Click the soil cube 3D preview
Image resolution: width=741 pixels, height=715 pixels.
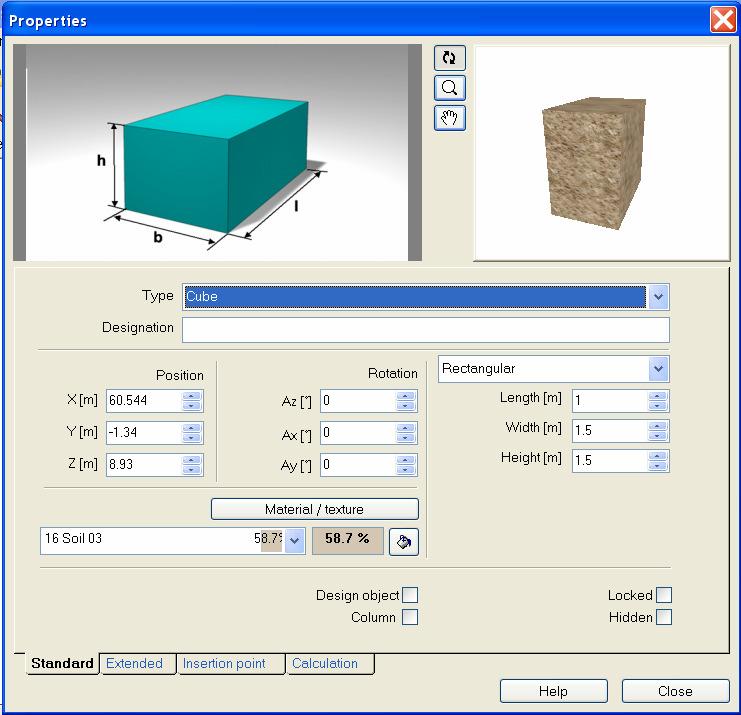pos(602,153)
